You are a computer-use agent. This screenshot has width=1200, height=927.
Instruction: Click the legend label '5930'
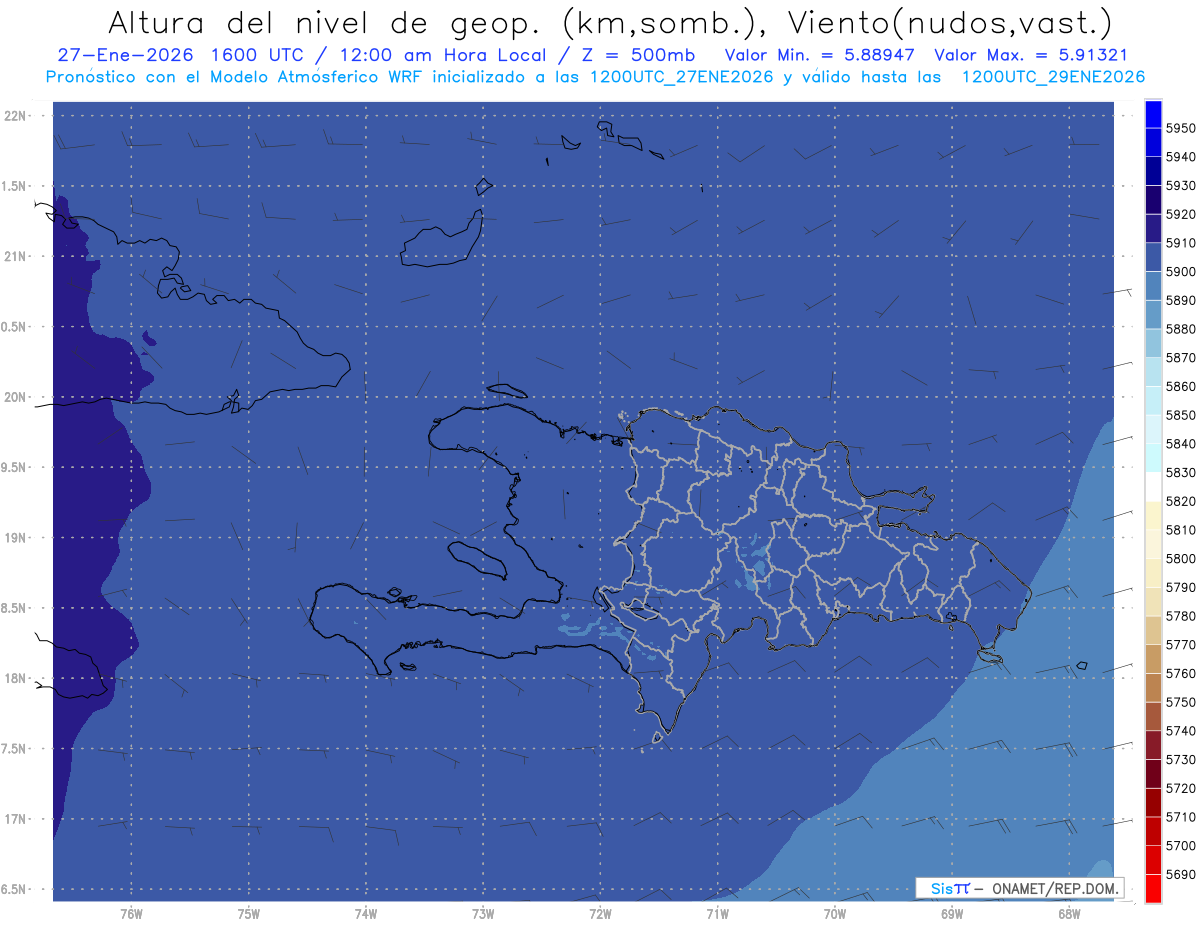click(x=1180, y=186)
